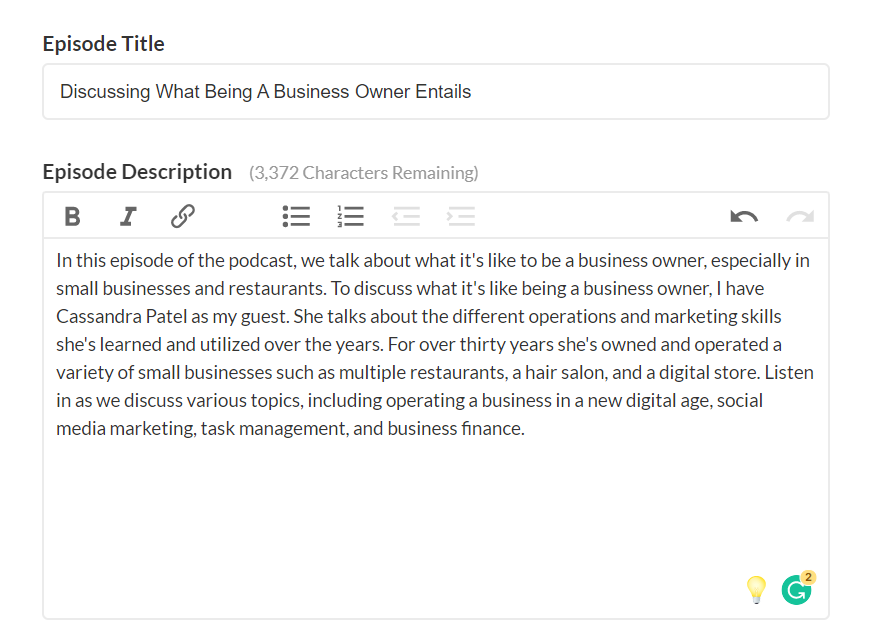The height and width of the screenshot is (642, 877).
Task: Click the yellow lightbulb suggestion icon
Action: 756,589
